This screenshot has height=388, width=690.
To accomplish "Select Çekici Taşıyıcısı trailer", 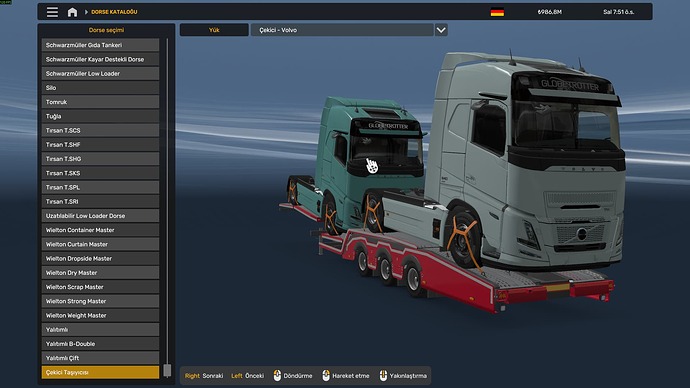I will coord(100,372).
